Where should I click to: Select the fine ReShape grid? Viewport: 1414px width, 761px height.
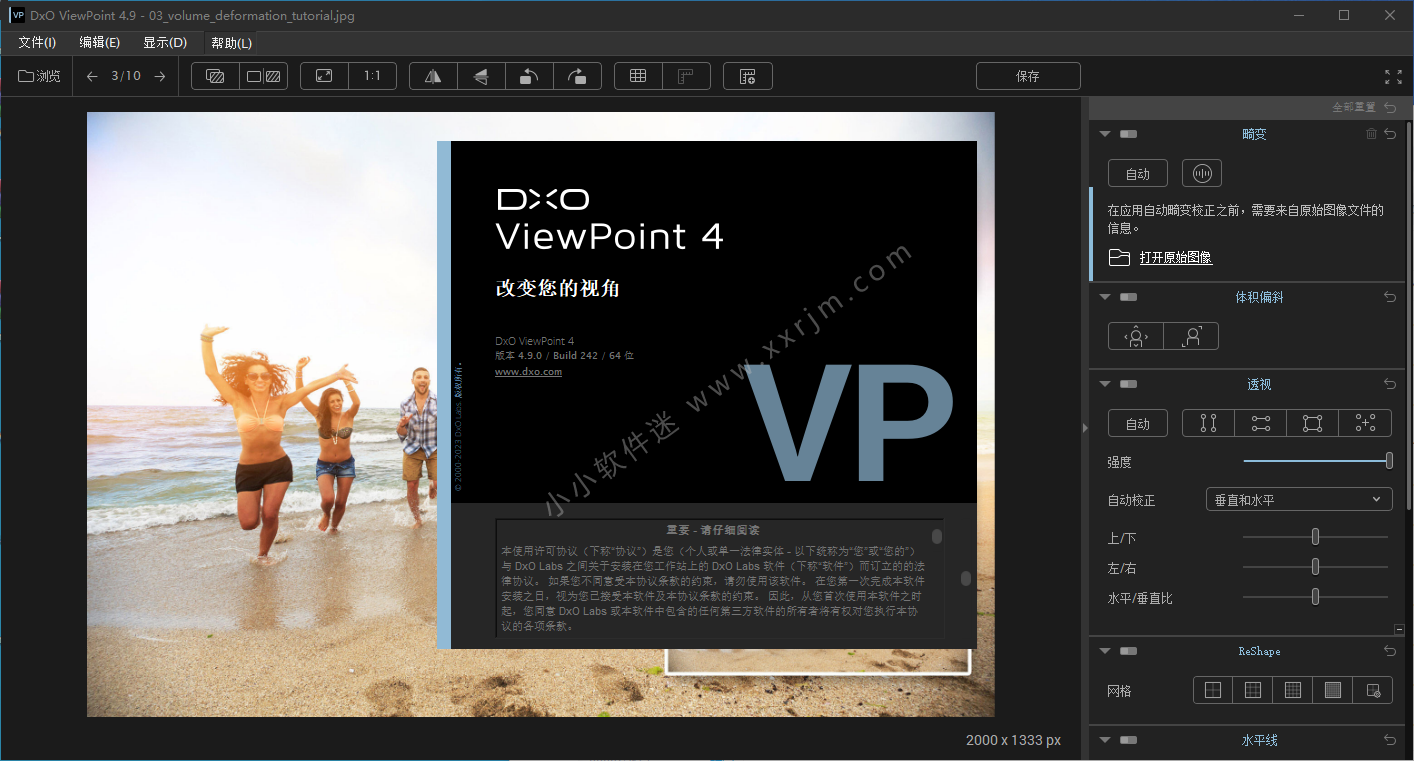coord(1293,690)
